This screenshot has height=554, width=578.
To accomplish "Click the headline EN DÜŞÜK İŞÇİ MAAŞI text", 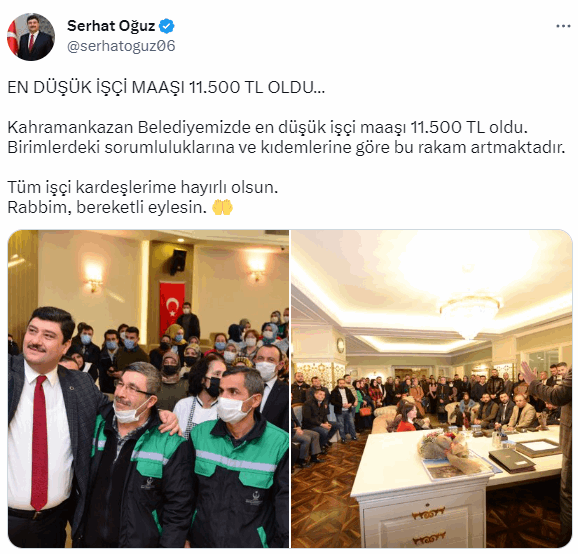I will [x=166, y=87].
